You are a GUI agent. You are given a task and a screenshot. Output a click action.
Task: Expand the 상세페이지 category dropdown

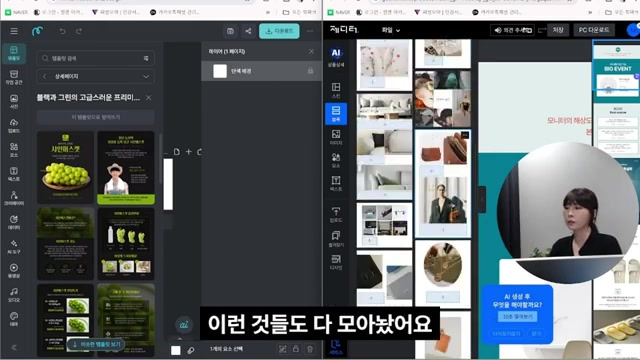146,76
